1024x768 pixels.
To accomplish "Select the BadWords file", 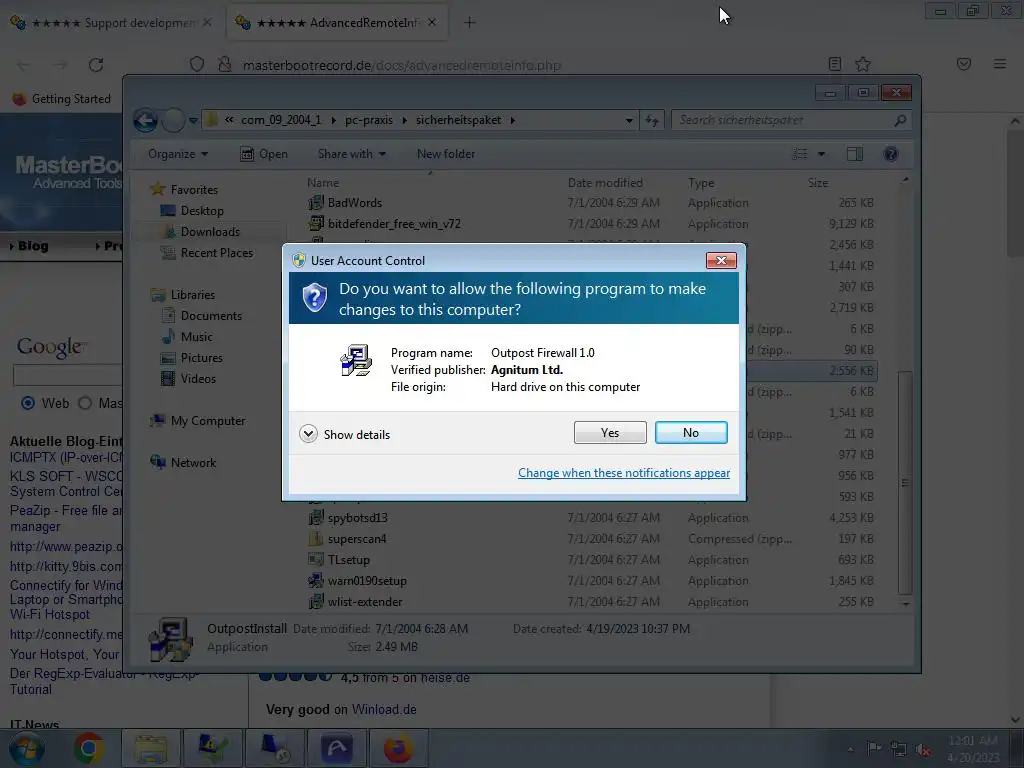I will point(355,202).
